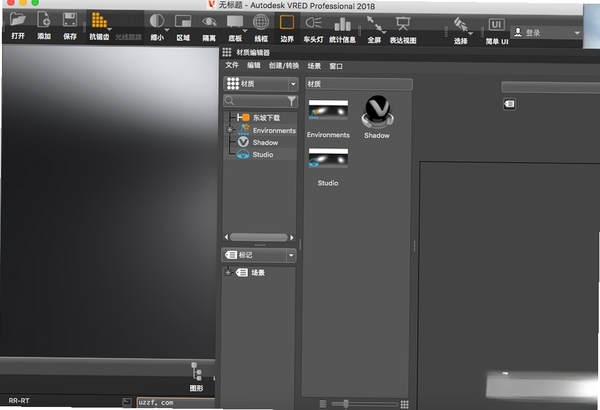Click the tree scrollbar right arrow
Image resolution: width=600 pixels, height=410 pixels.
[x=292, y=237]
